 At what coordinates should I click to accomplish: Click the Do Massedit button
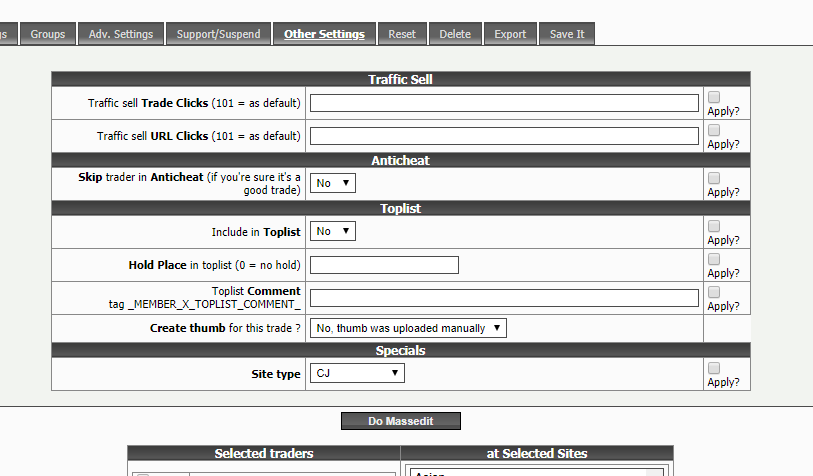tap(401, 421)
